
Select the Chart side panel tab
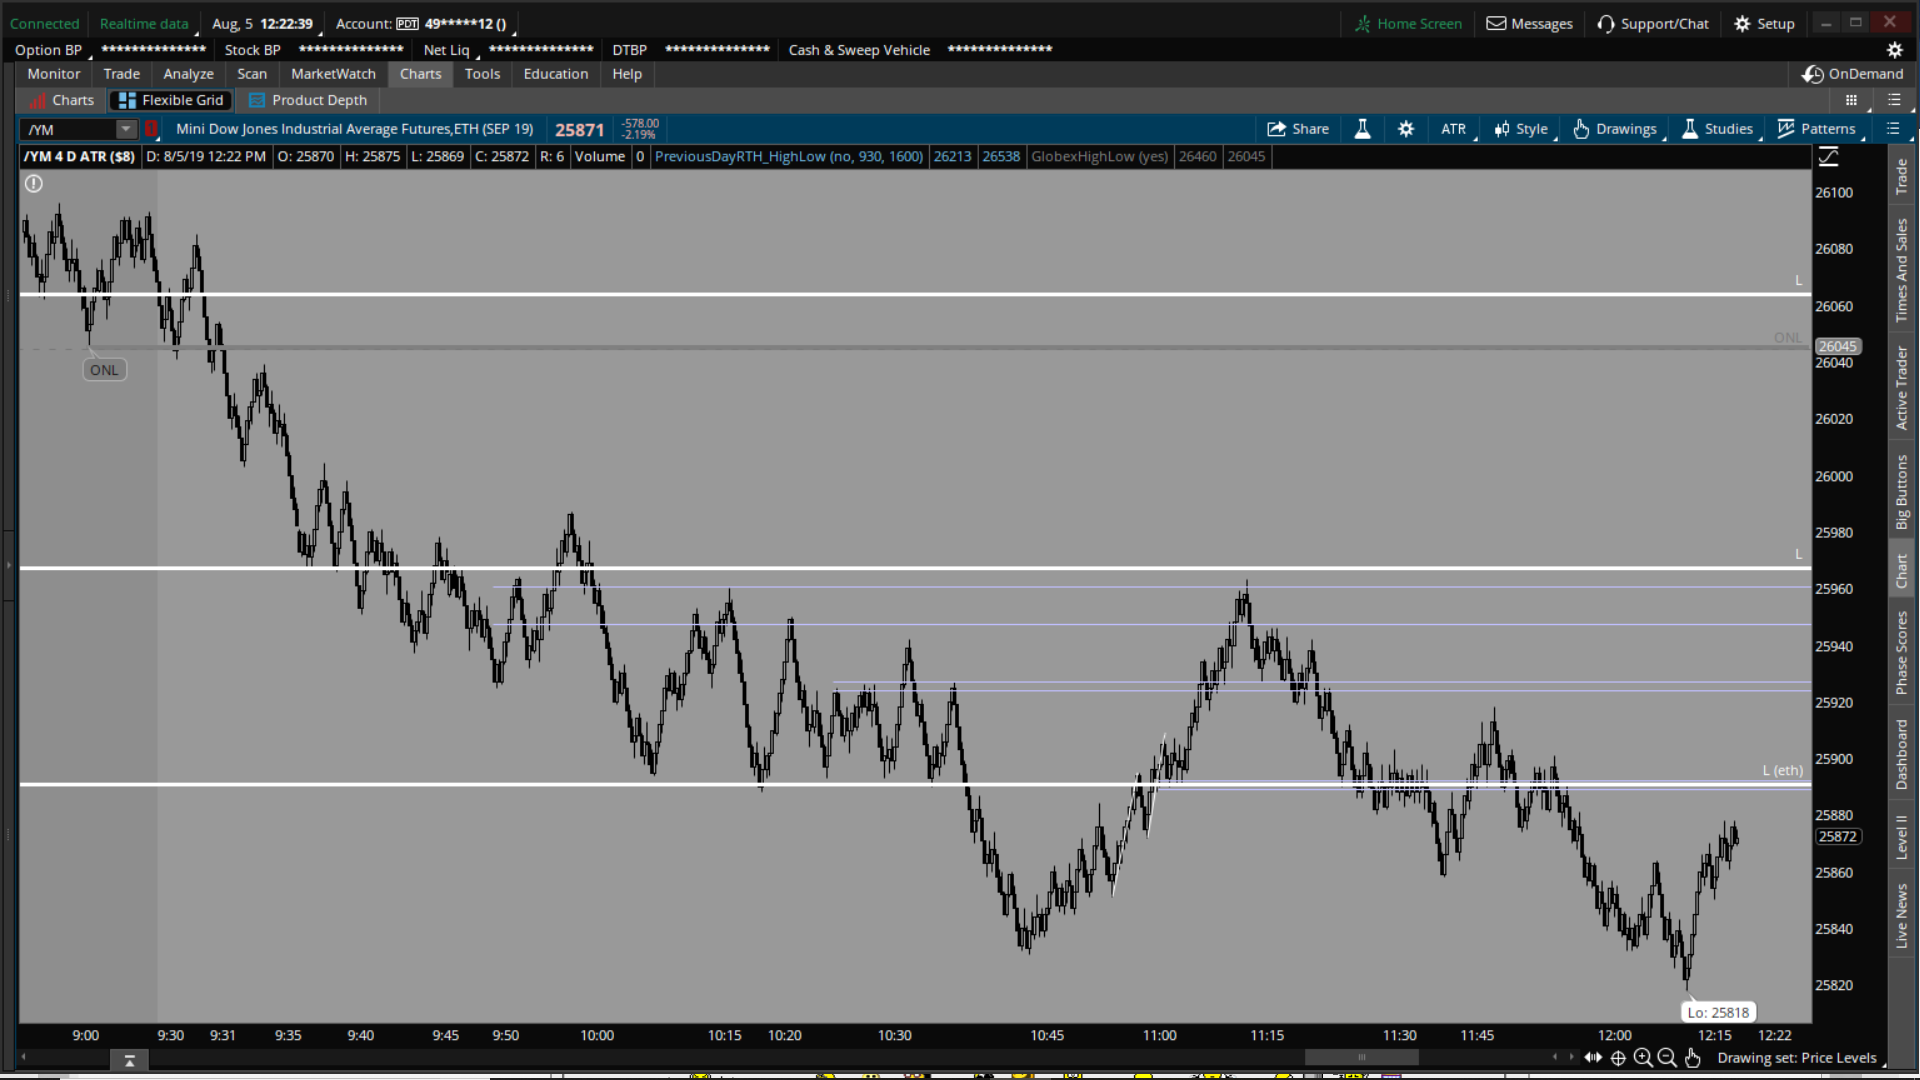click(1901, 571)
